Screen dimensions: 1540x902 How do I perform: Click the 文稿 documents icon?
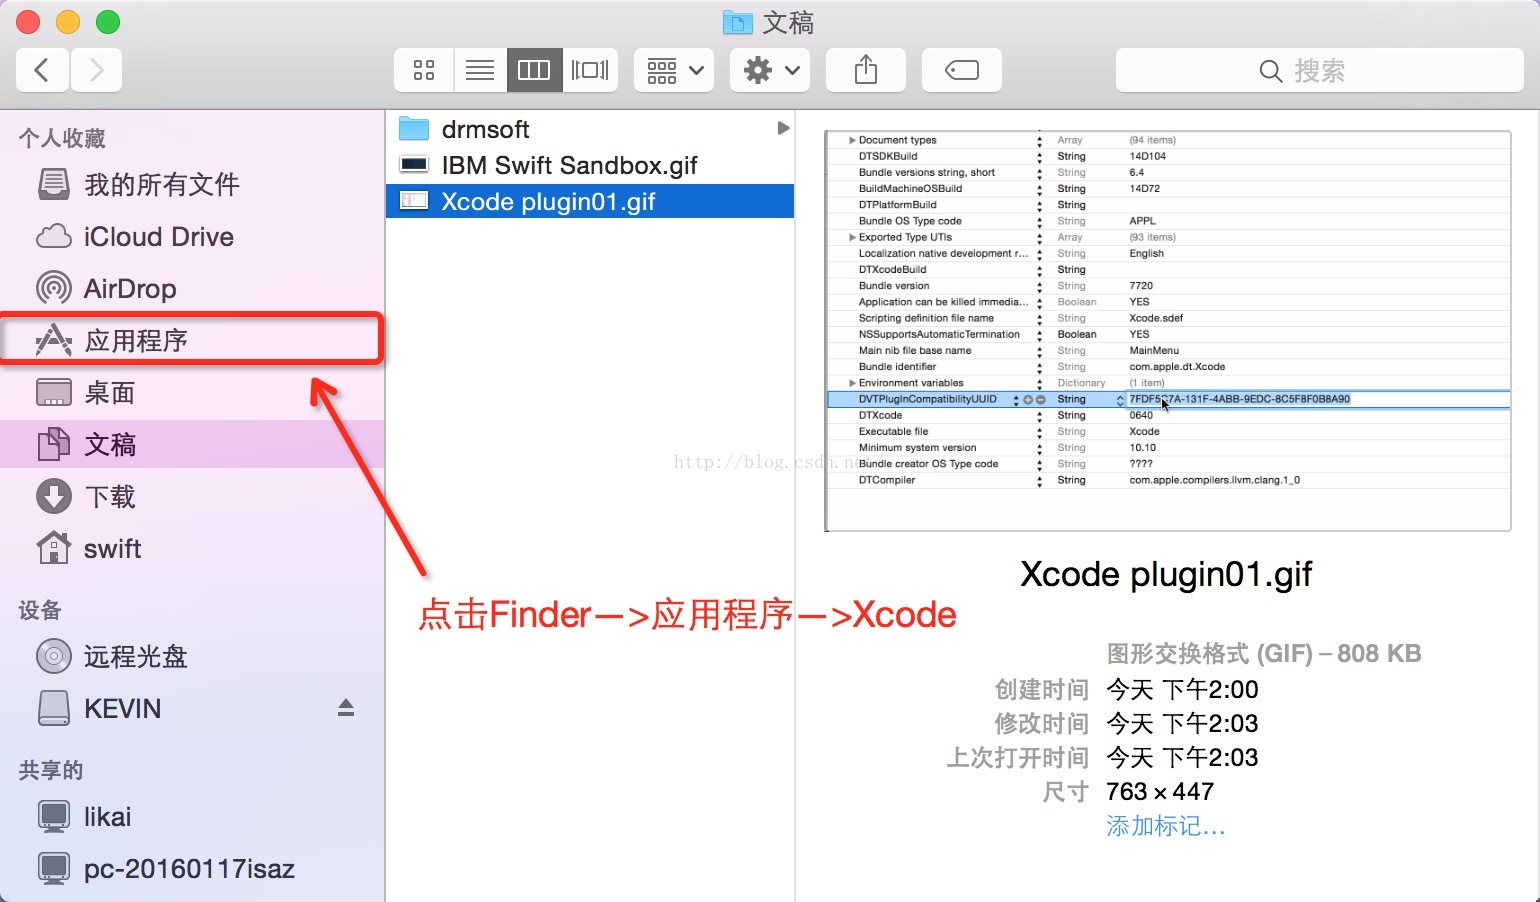point(54,444)
